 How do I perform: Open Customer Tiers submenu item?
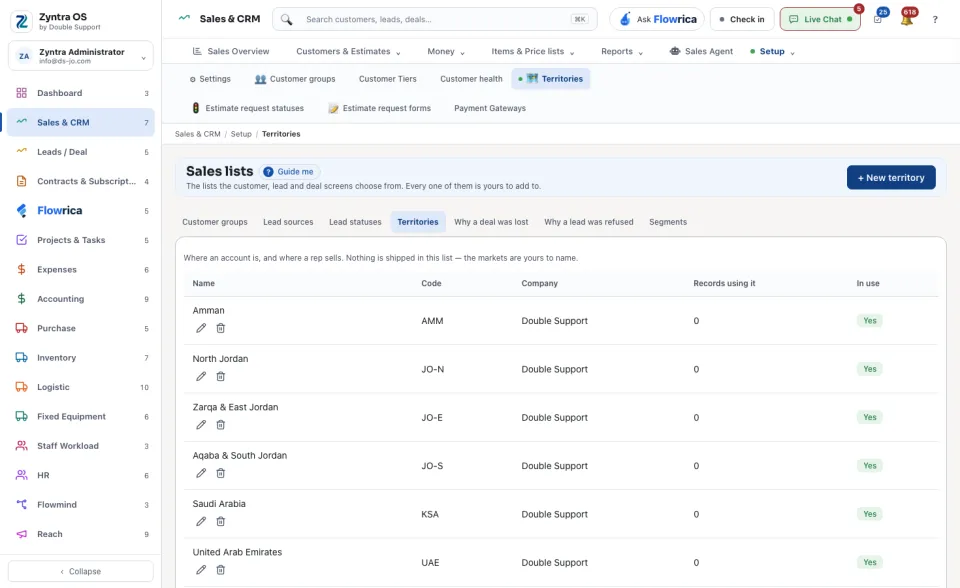click(388, 79)
